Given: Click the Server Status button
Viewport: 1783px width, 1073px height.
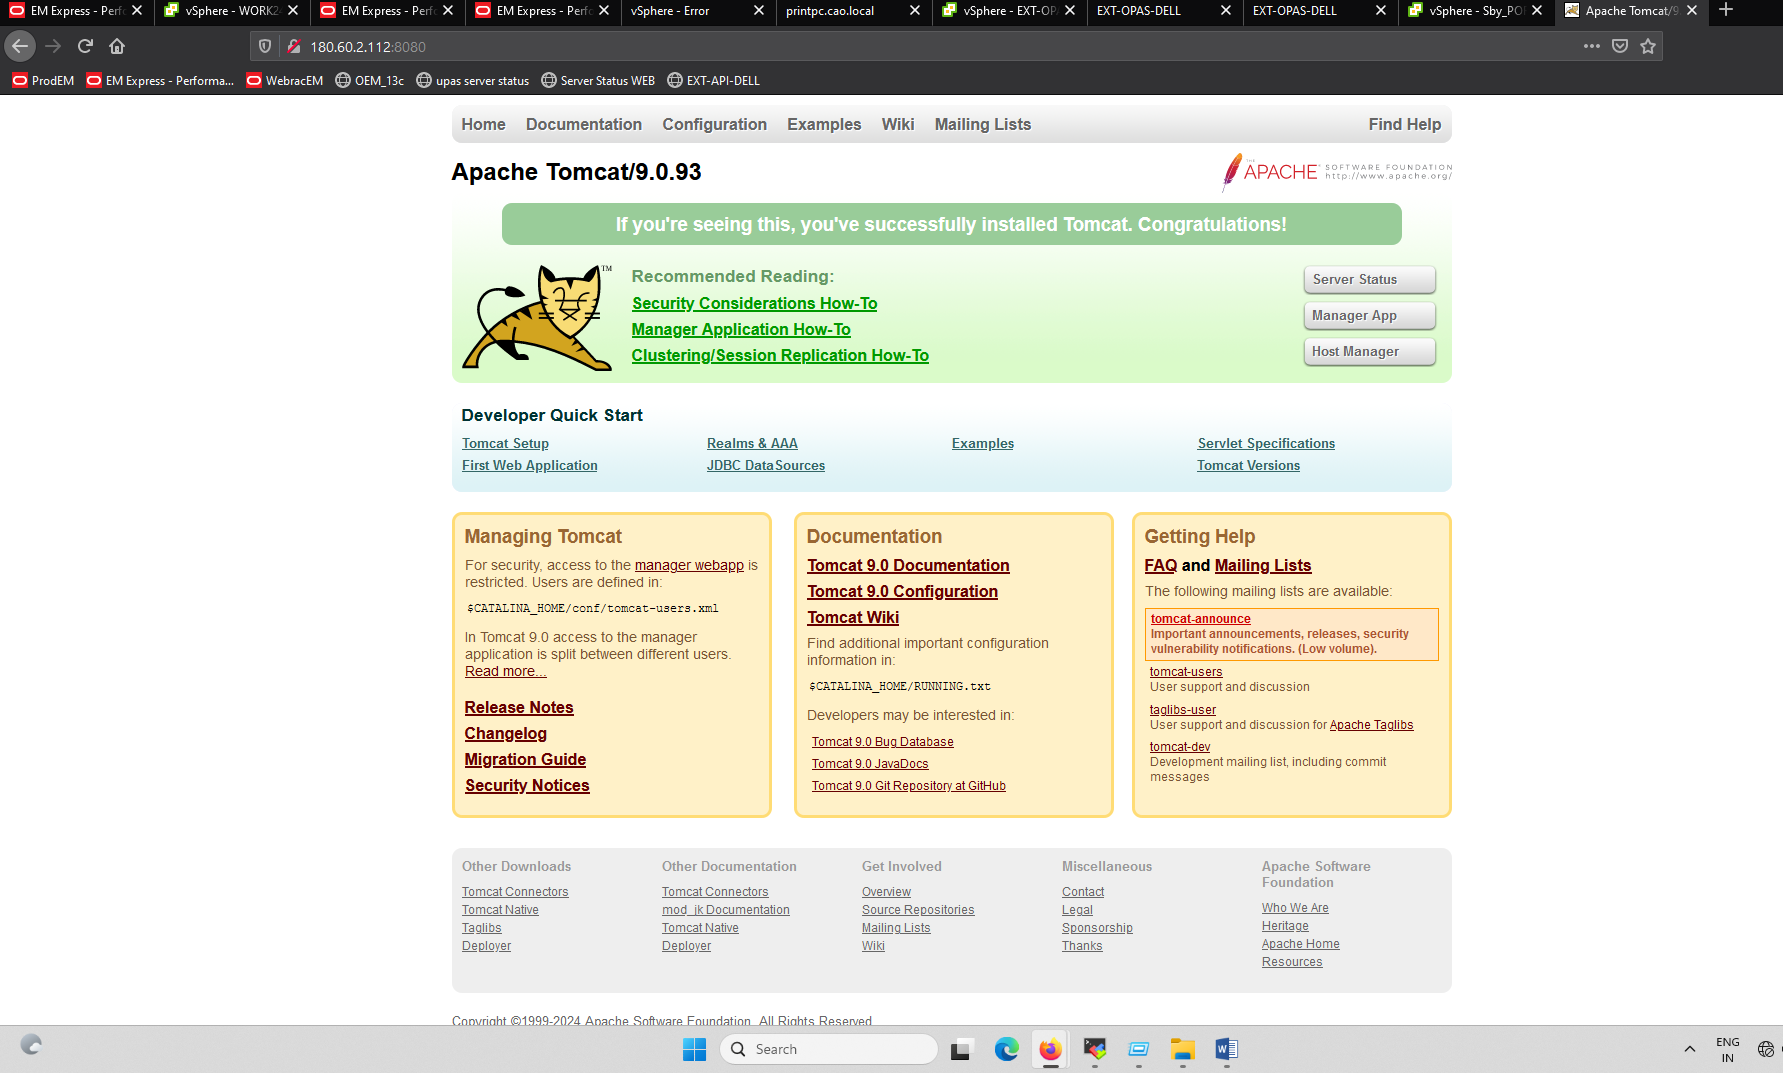Looking at the screenshot, I should [x=1368, y=280].
